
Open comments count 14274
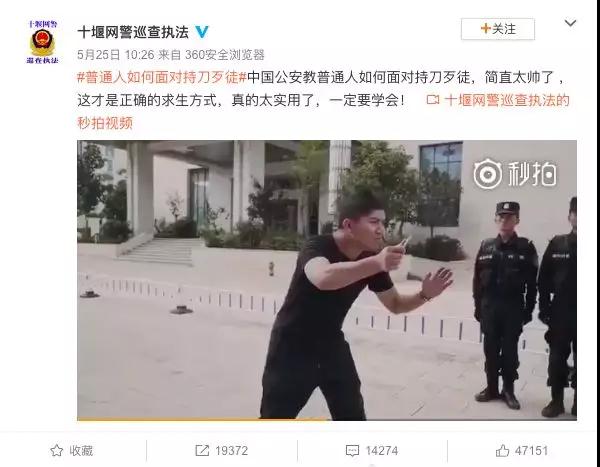pos(382,451)
